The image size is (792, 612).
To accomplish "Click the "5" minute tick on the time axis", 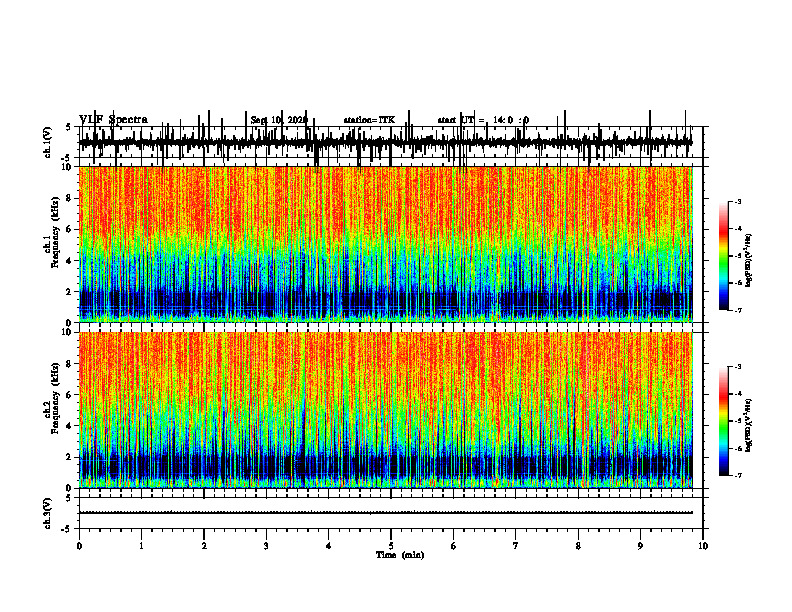I will coord(391,546).
